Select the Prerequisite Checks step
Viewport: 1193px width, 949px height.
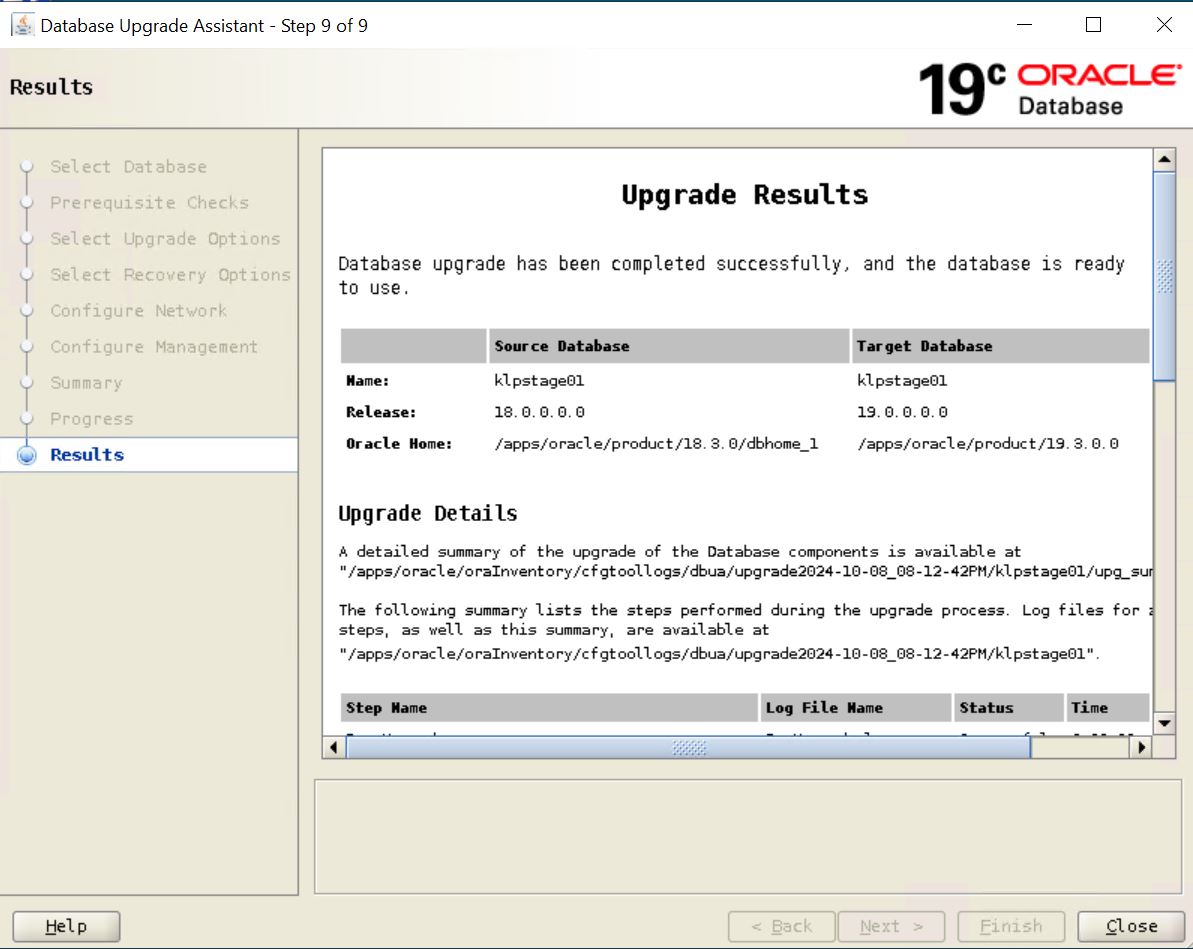tap(149, 202)
